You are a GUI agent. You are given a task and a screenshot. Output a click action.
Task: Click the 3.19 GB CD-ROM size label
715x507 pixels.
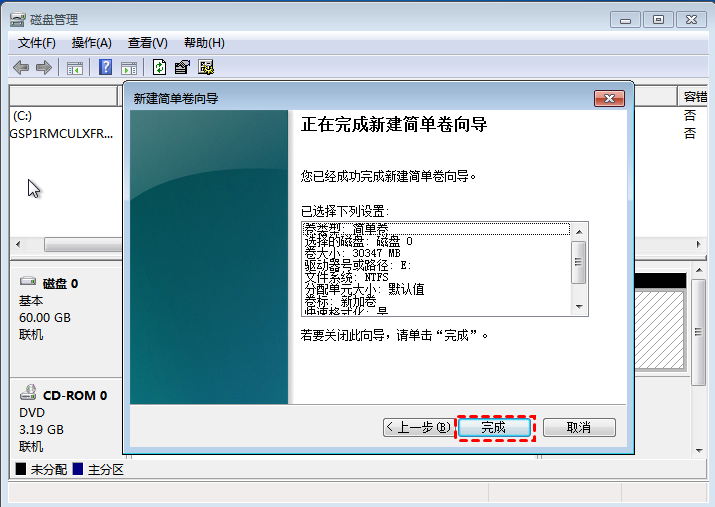click(41, 429)
